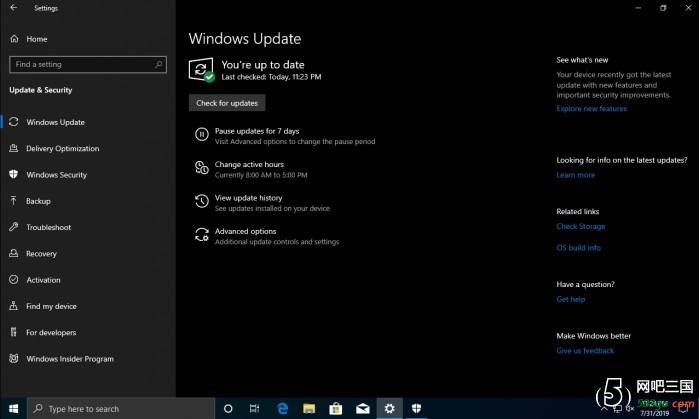The height and width of the screenshot is (419, 700).
Task: Select the Activation checkmark icon
Action: [x=14, y=279]
